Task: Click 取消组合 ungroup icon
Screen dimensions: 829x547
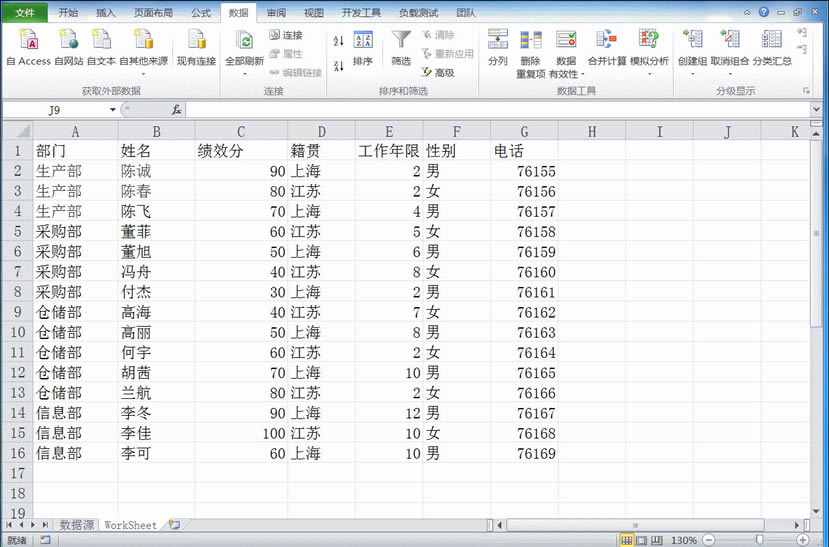Action: coord(730,52)
